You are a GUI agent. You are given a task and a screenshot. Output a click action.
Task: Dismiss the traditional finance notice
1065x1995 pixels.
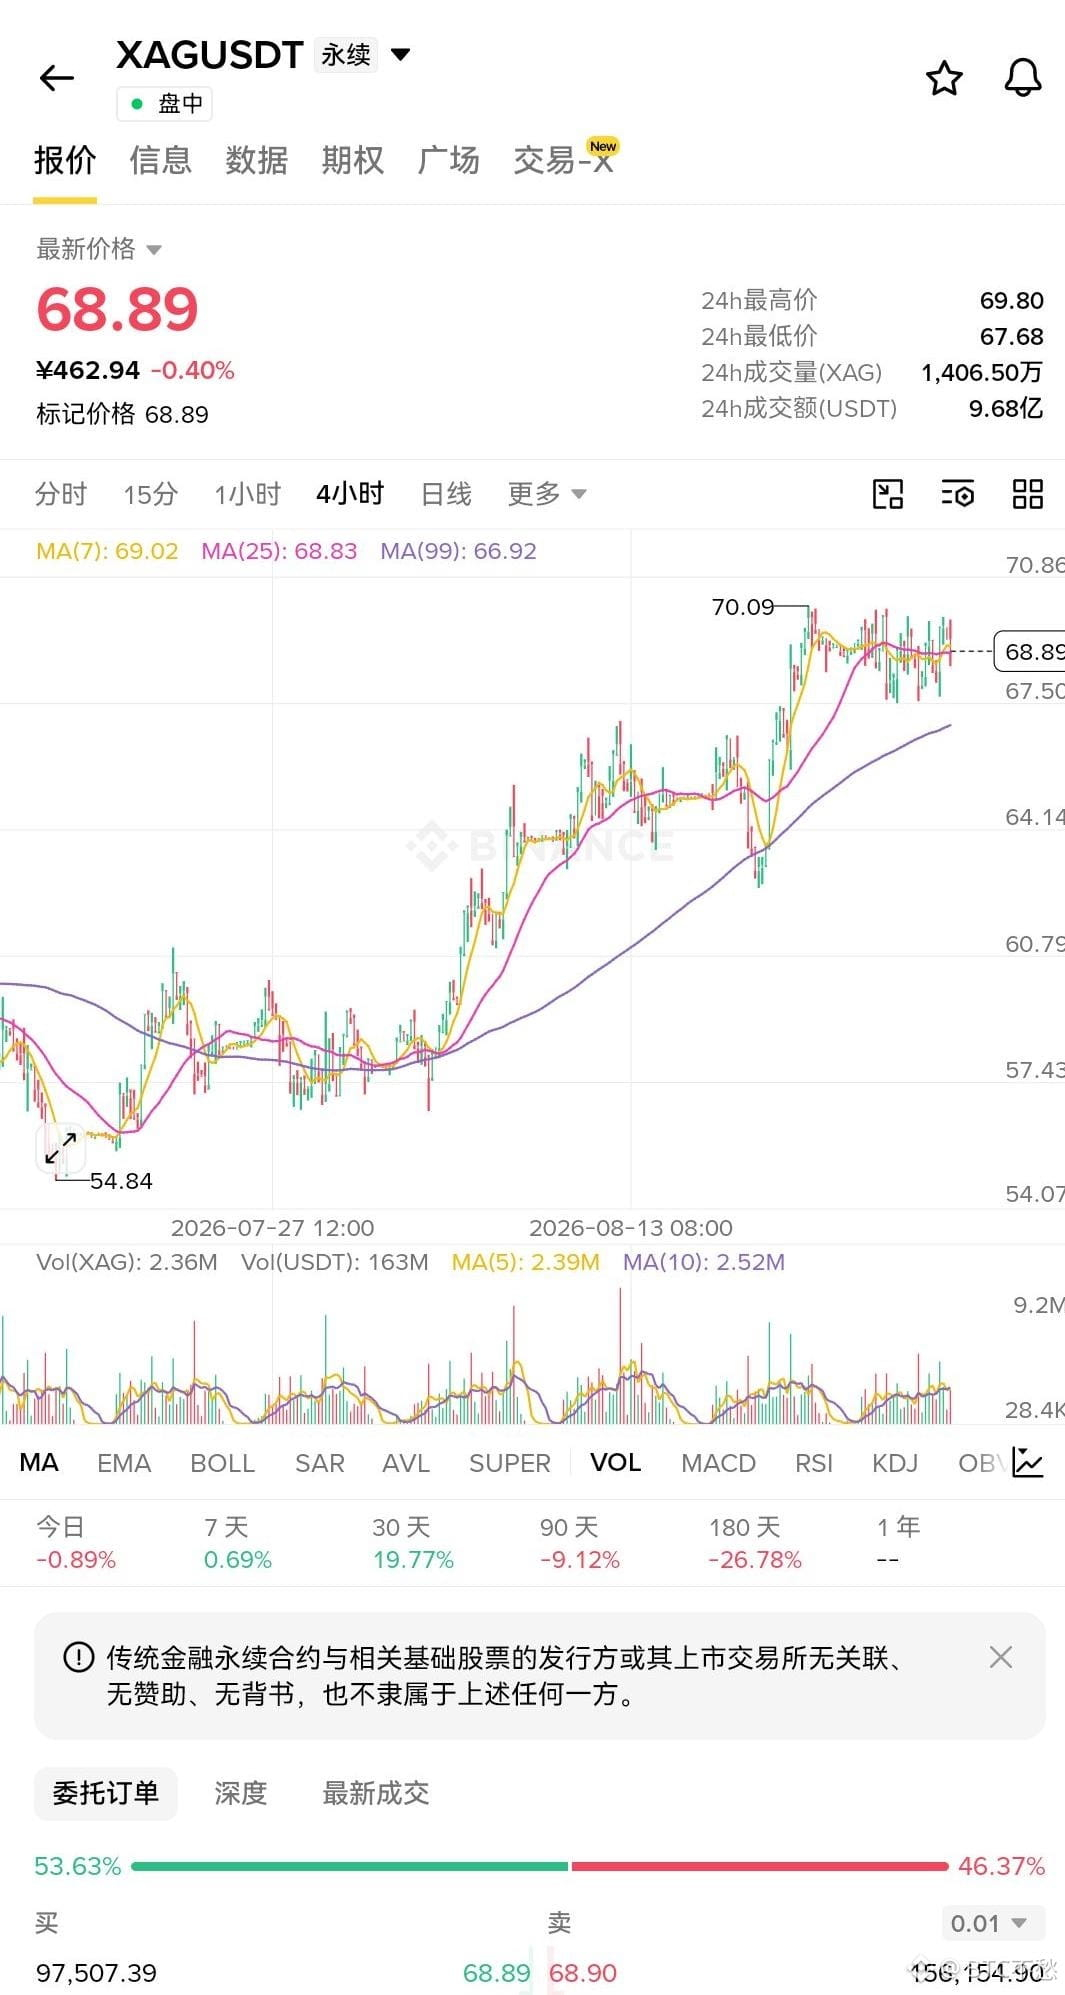point(1000,1658)
